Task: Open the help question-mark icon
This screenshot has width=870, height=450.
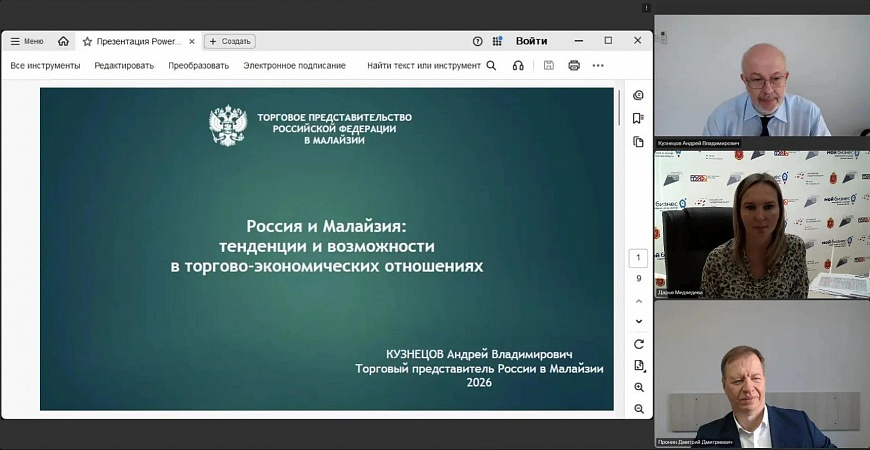Action: click(x=477, y=41)
